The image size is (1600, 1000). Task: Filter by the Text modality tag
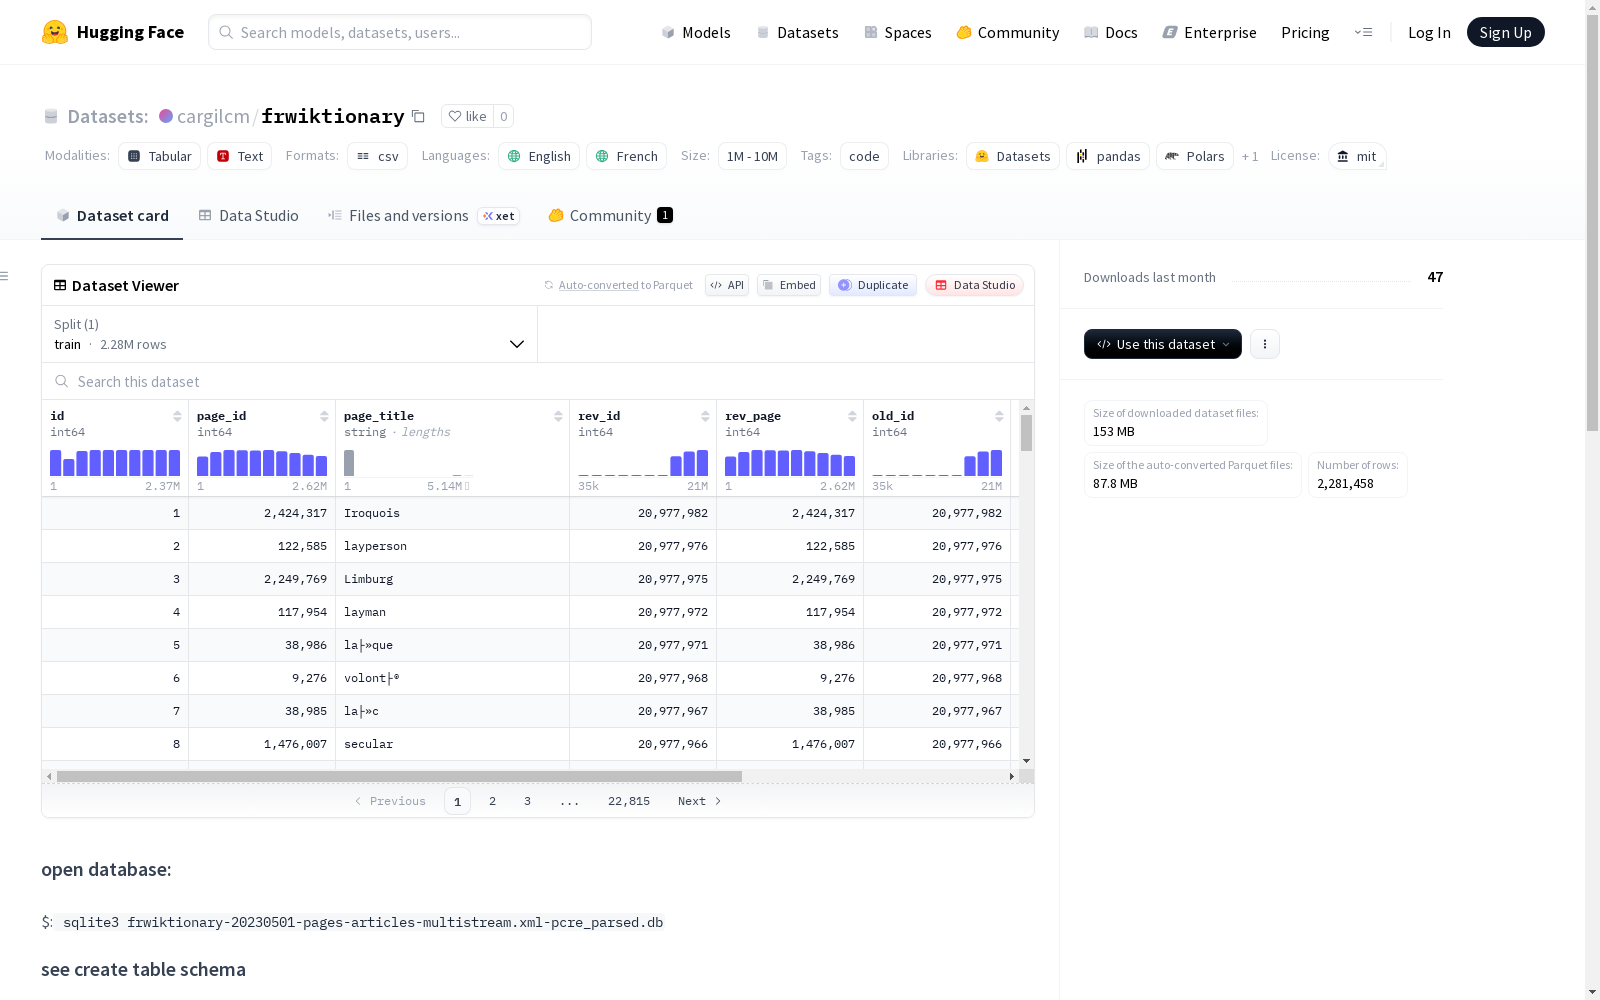[x=240, y=156]
